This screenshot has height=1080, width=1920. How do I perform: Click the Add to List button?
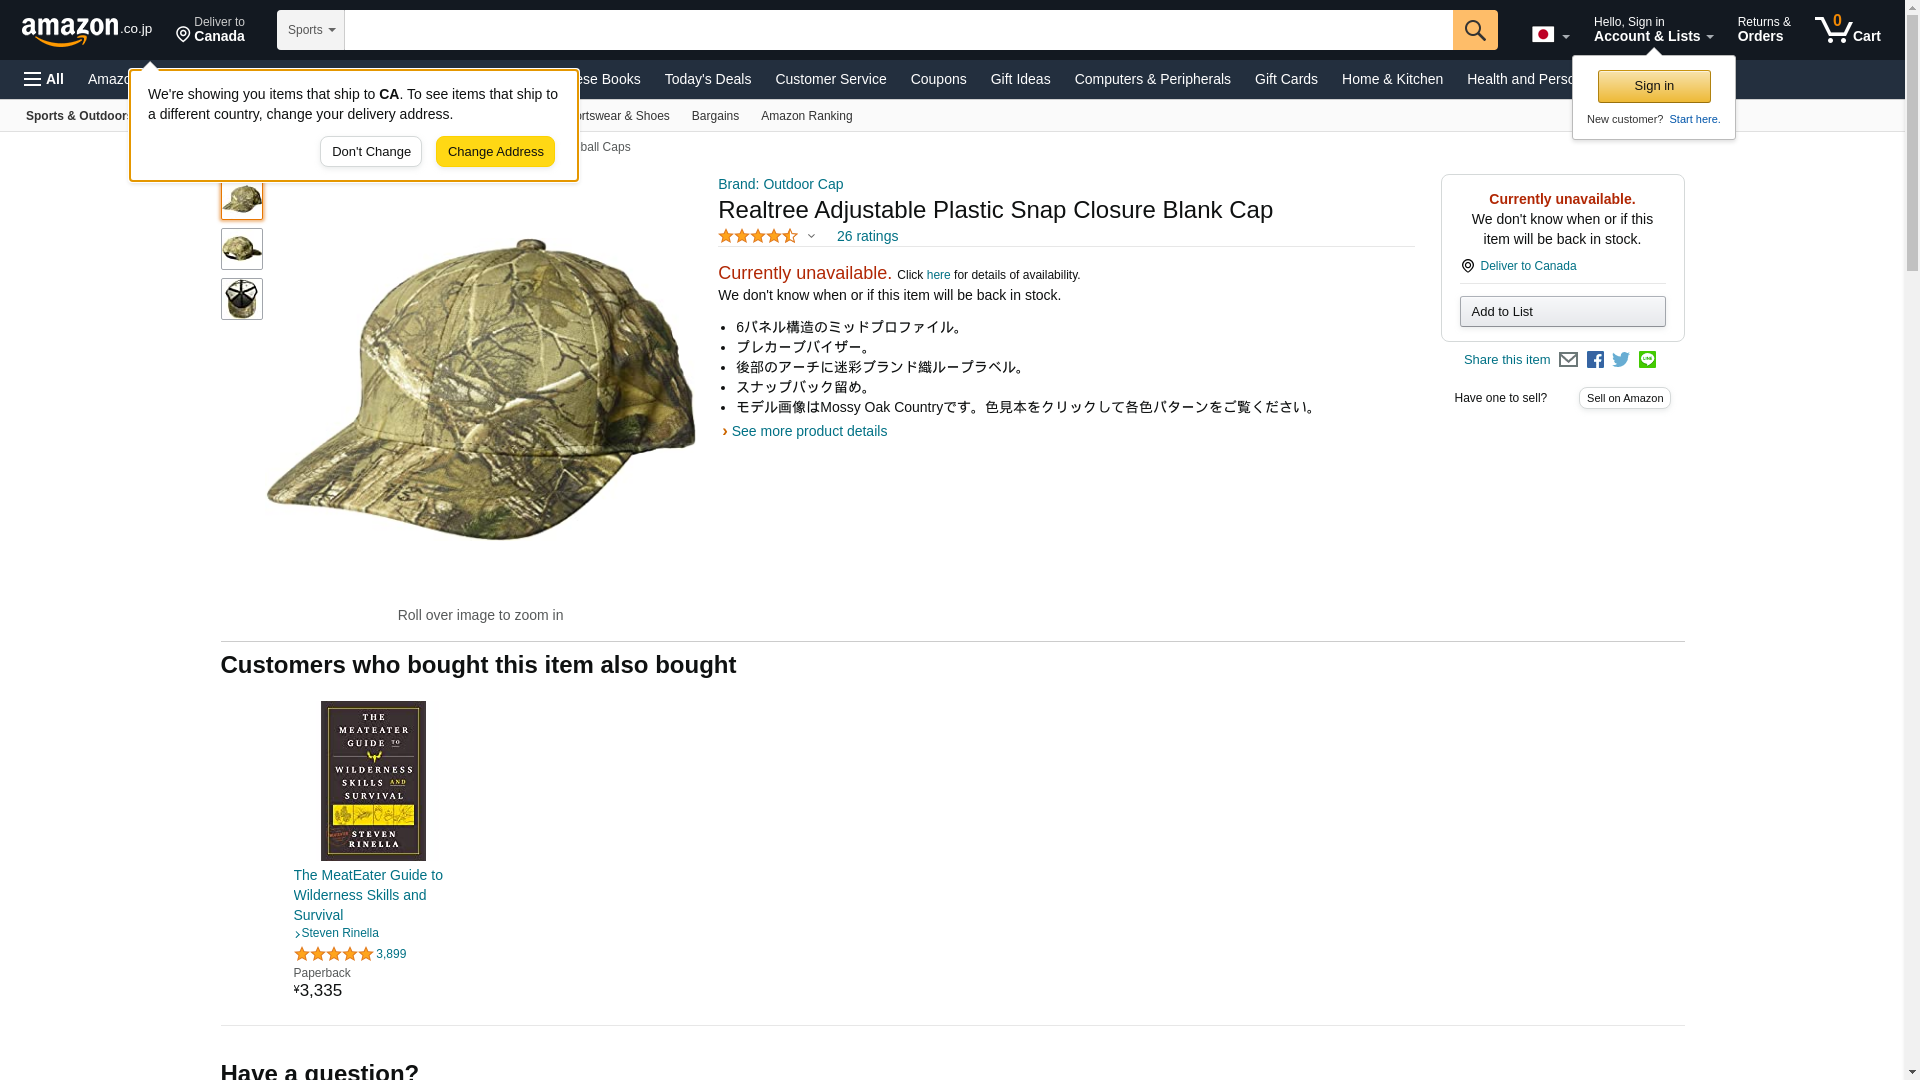point(1562,312)
